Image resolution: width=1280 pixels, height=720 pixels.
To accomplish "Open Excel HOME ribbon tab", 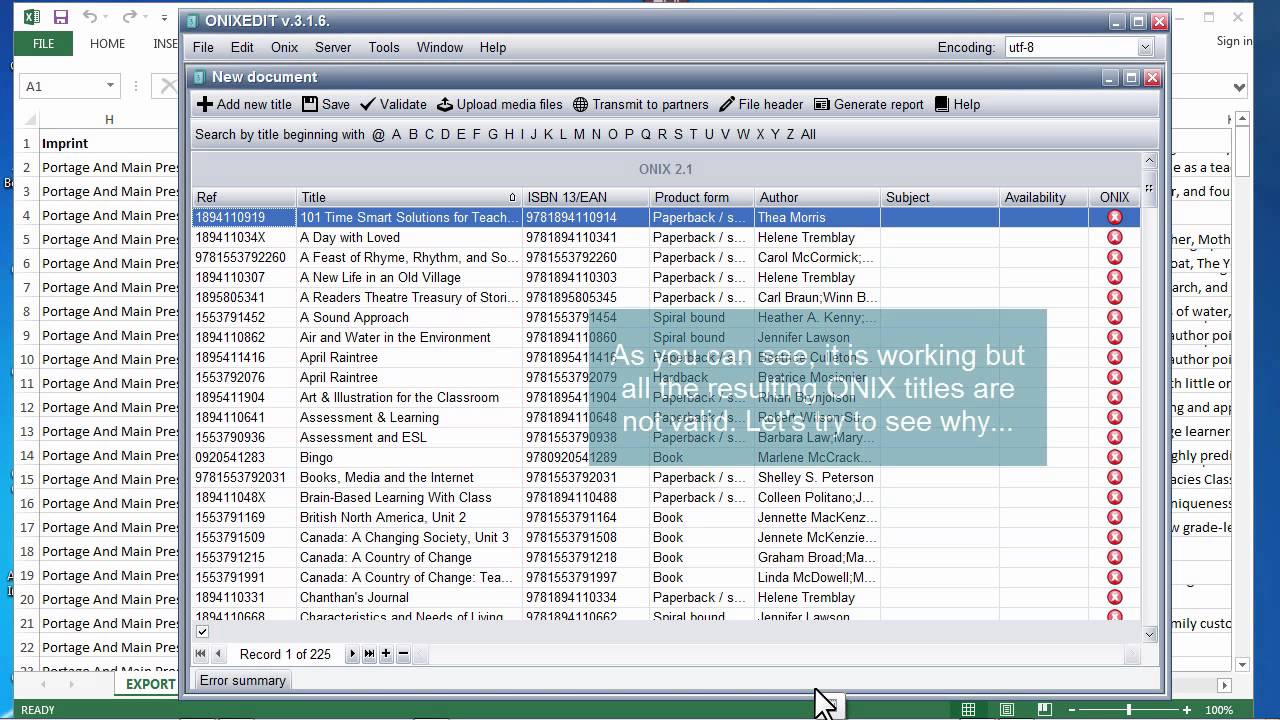I will [107, 44].
